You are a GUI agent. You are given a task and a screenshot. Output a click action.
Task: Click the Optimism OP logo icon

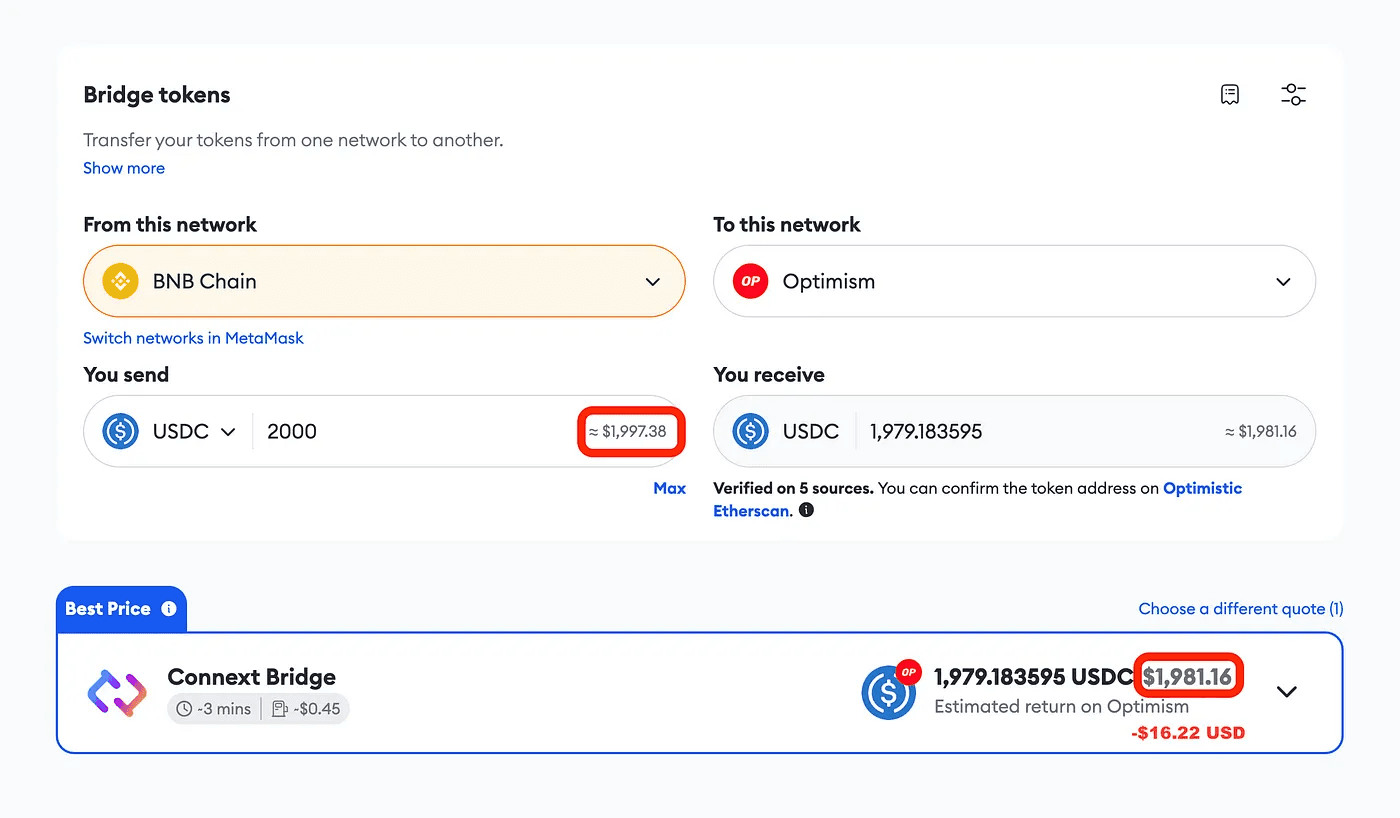[750, 281]
